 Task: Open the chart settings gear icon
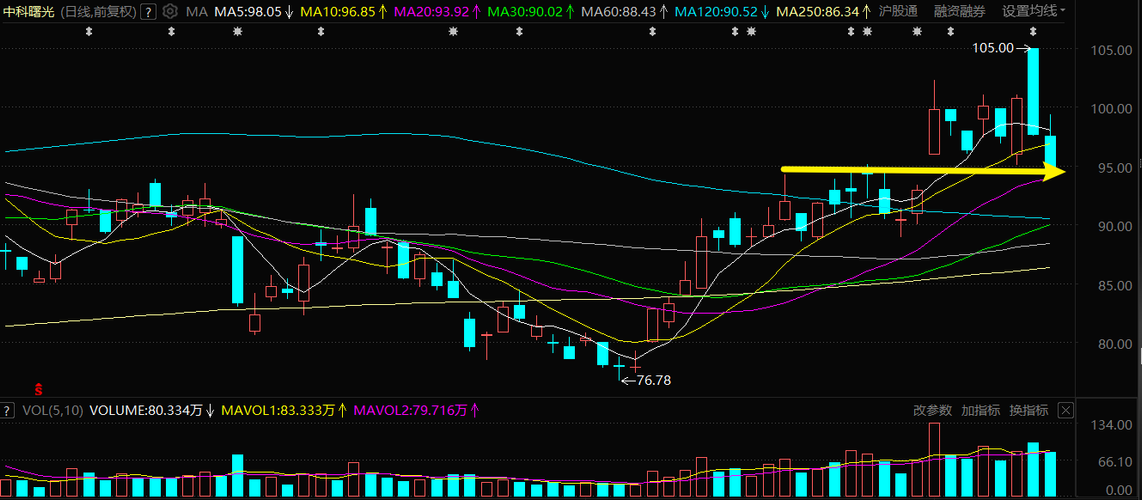pyautogui.click(x=170, y=11)
